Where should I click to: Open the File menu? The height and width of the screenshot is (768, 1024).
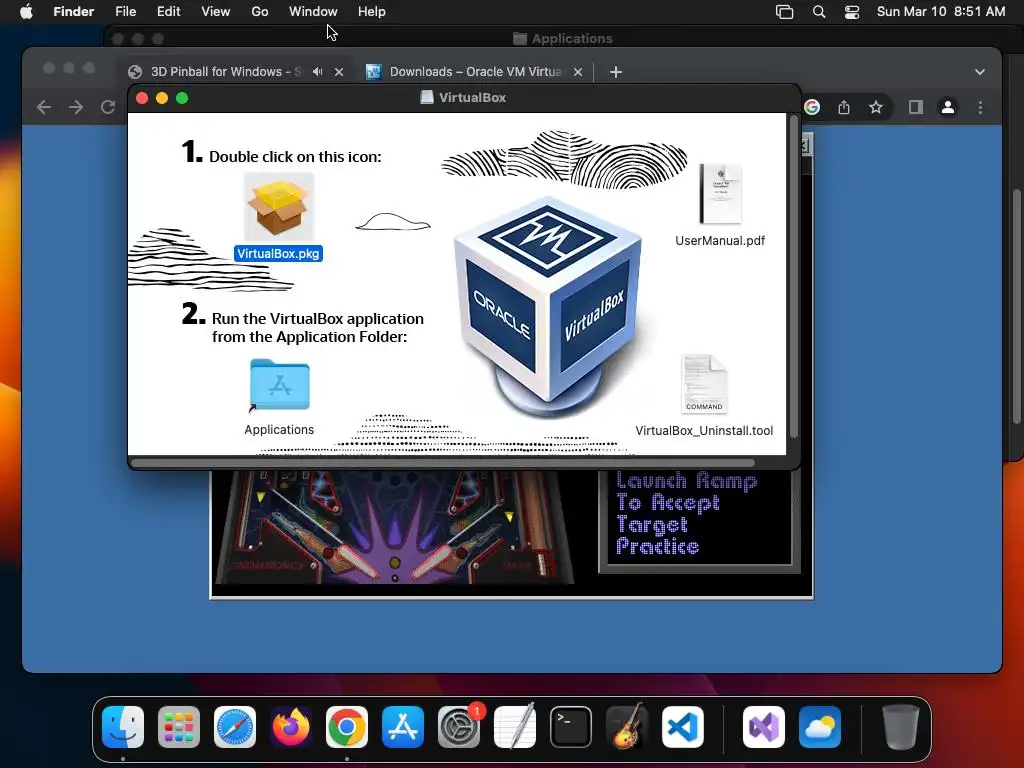(125, 12)
